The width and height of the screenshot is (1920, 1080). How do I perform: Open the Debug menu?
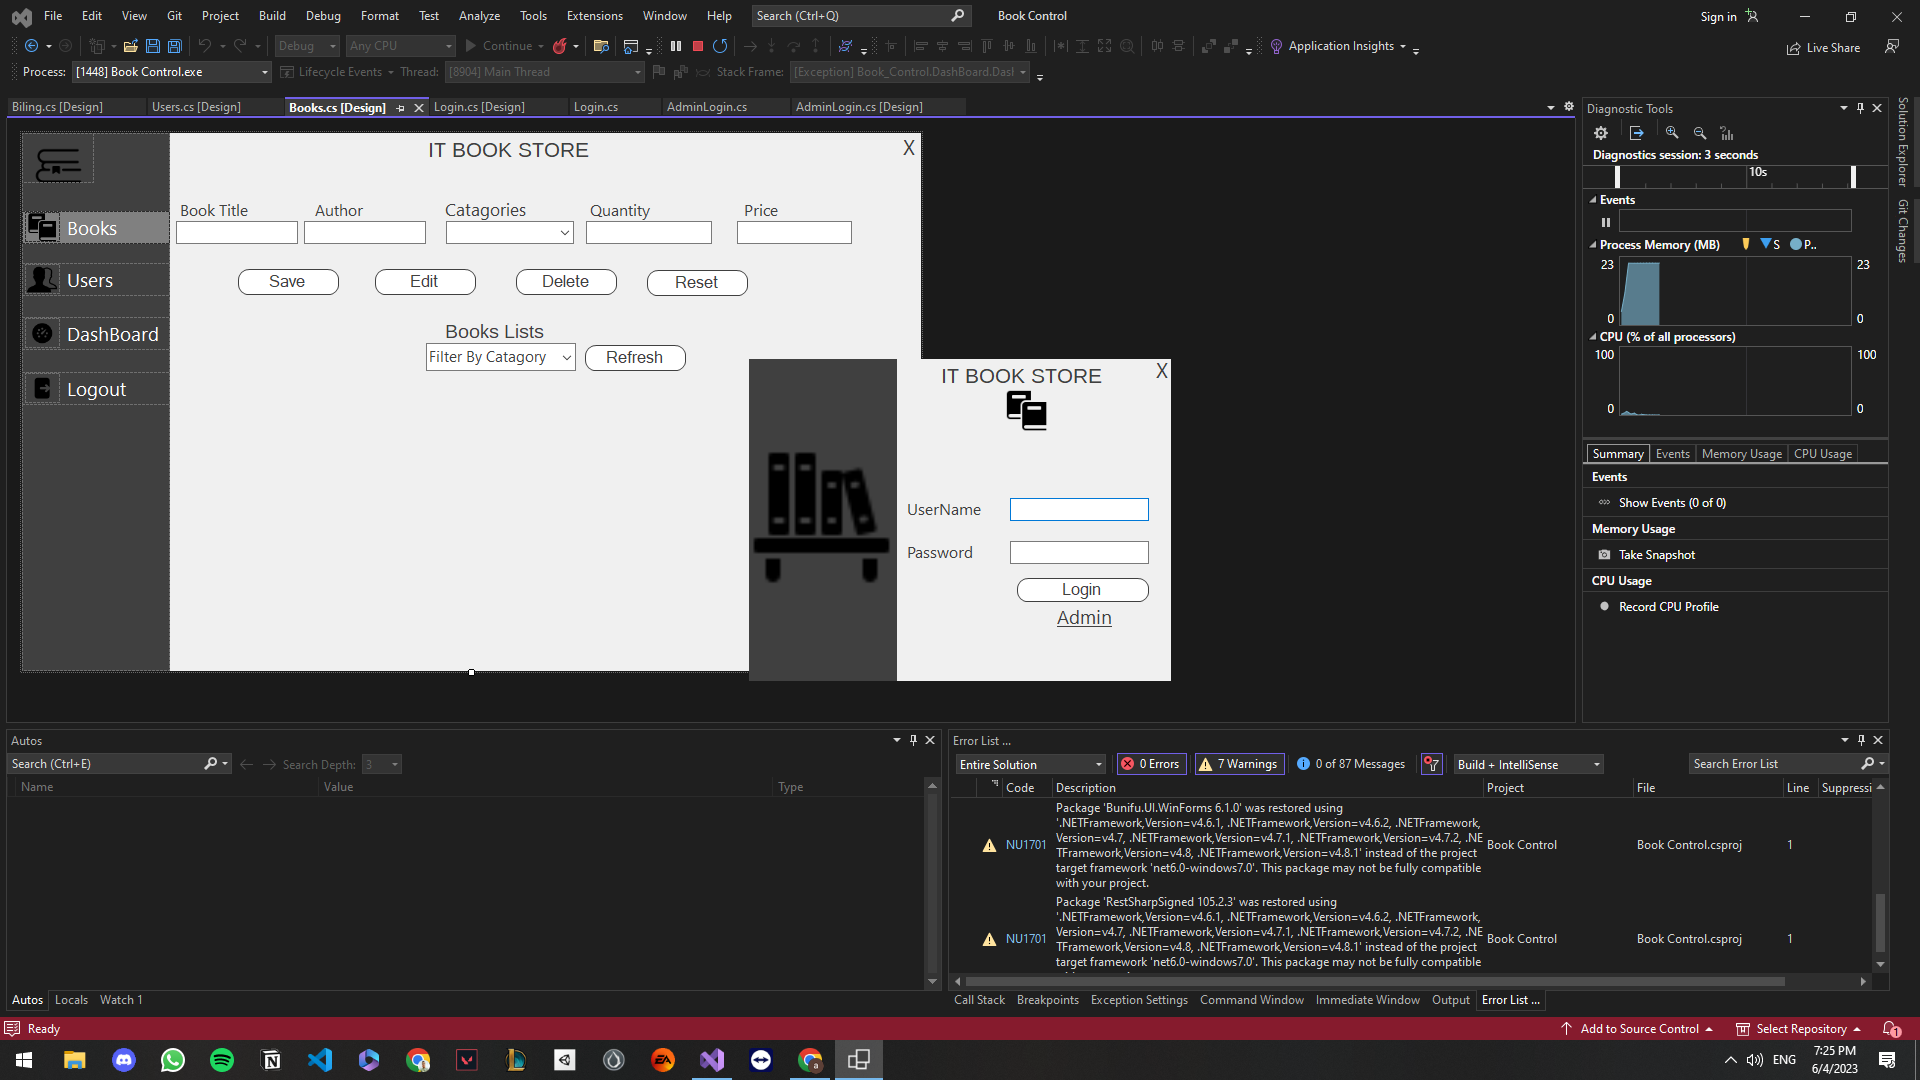[322, 16]
